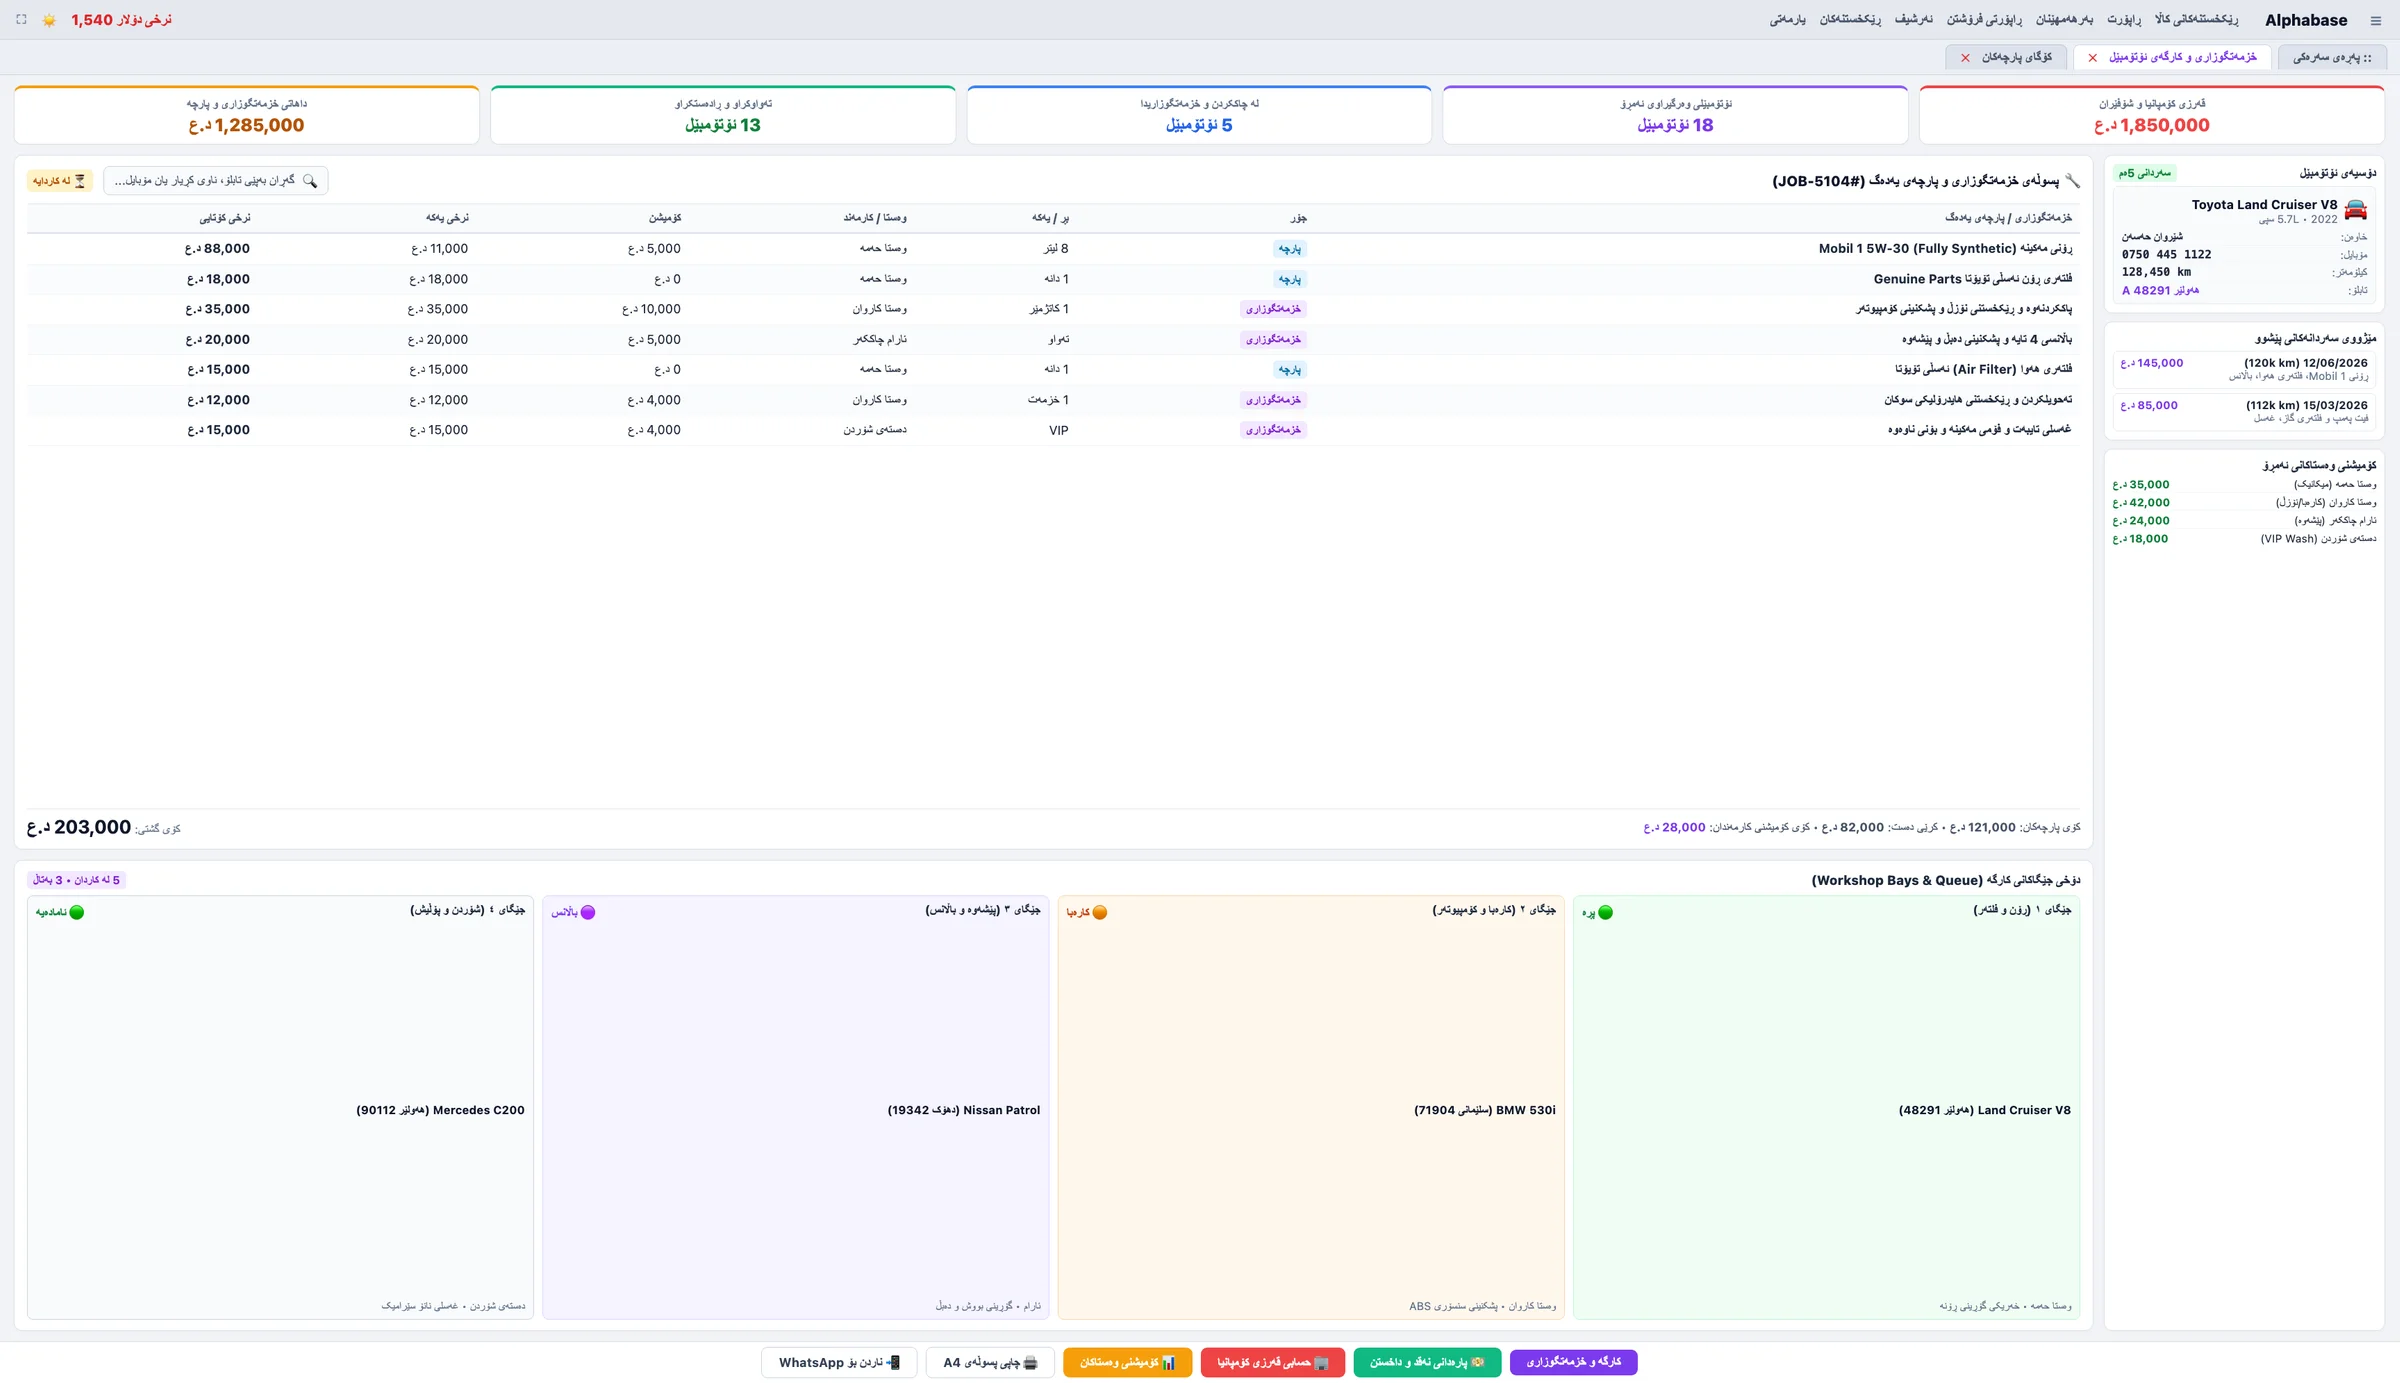2400x1383 pixels.
Task: Expand the یارمەتی help menu
Action: 1787,20
